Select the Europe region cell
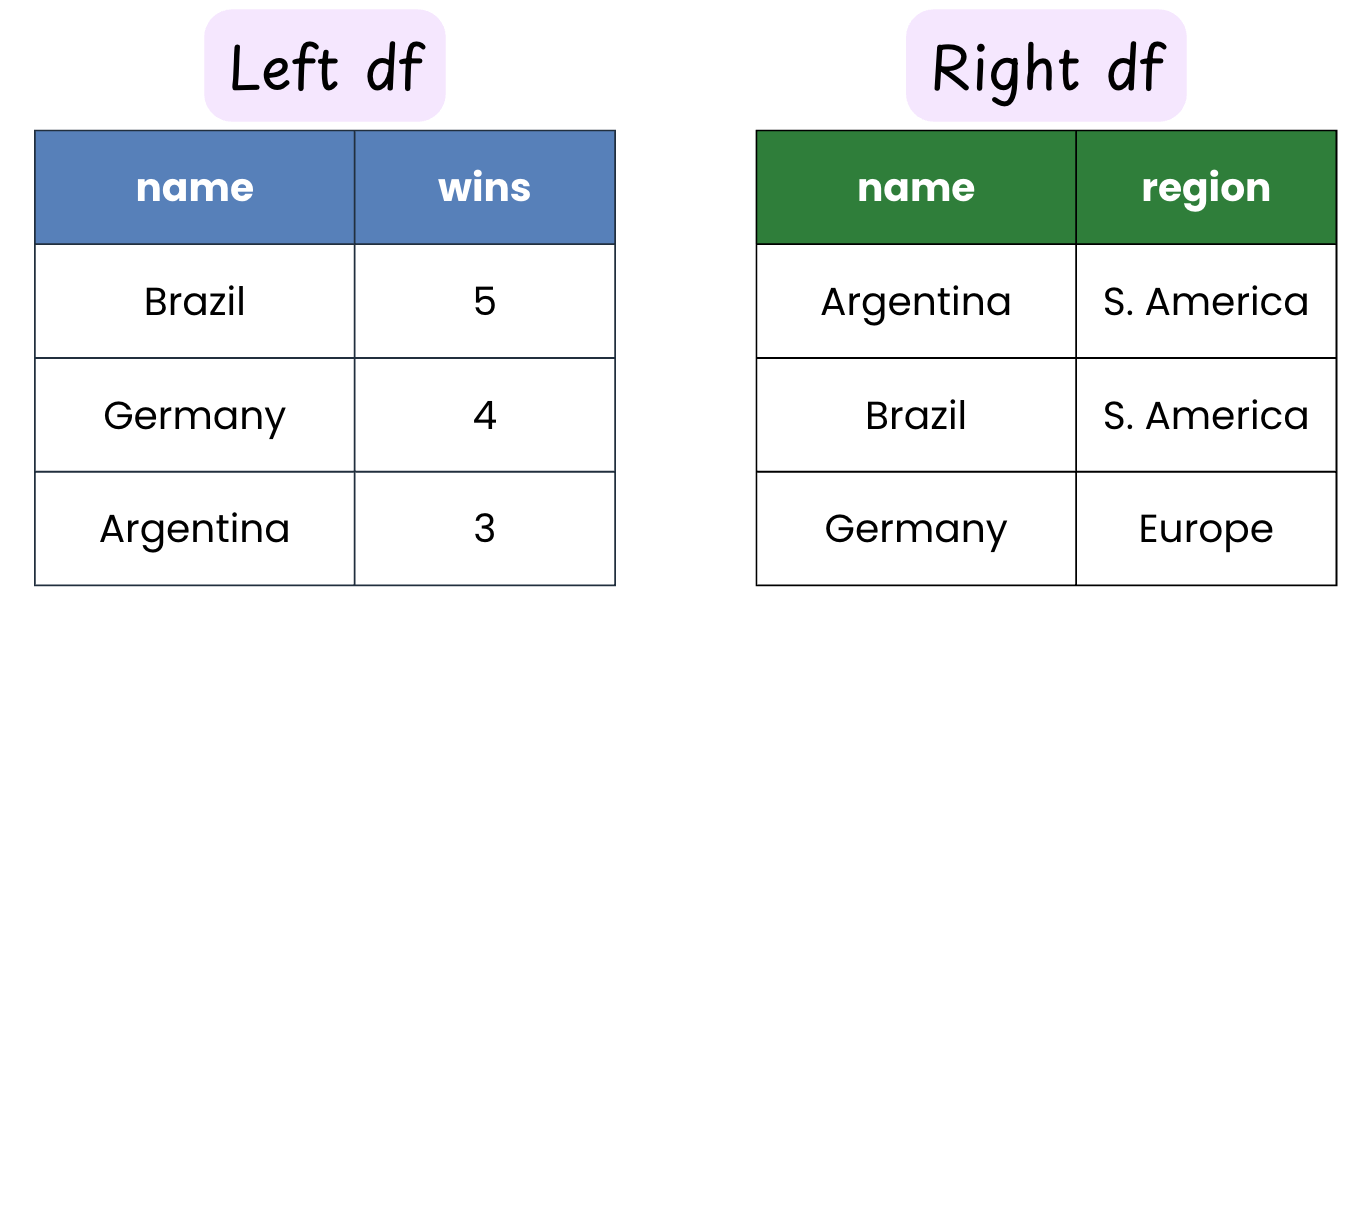 point(1206,528)
